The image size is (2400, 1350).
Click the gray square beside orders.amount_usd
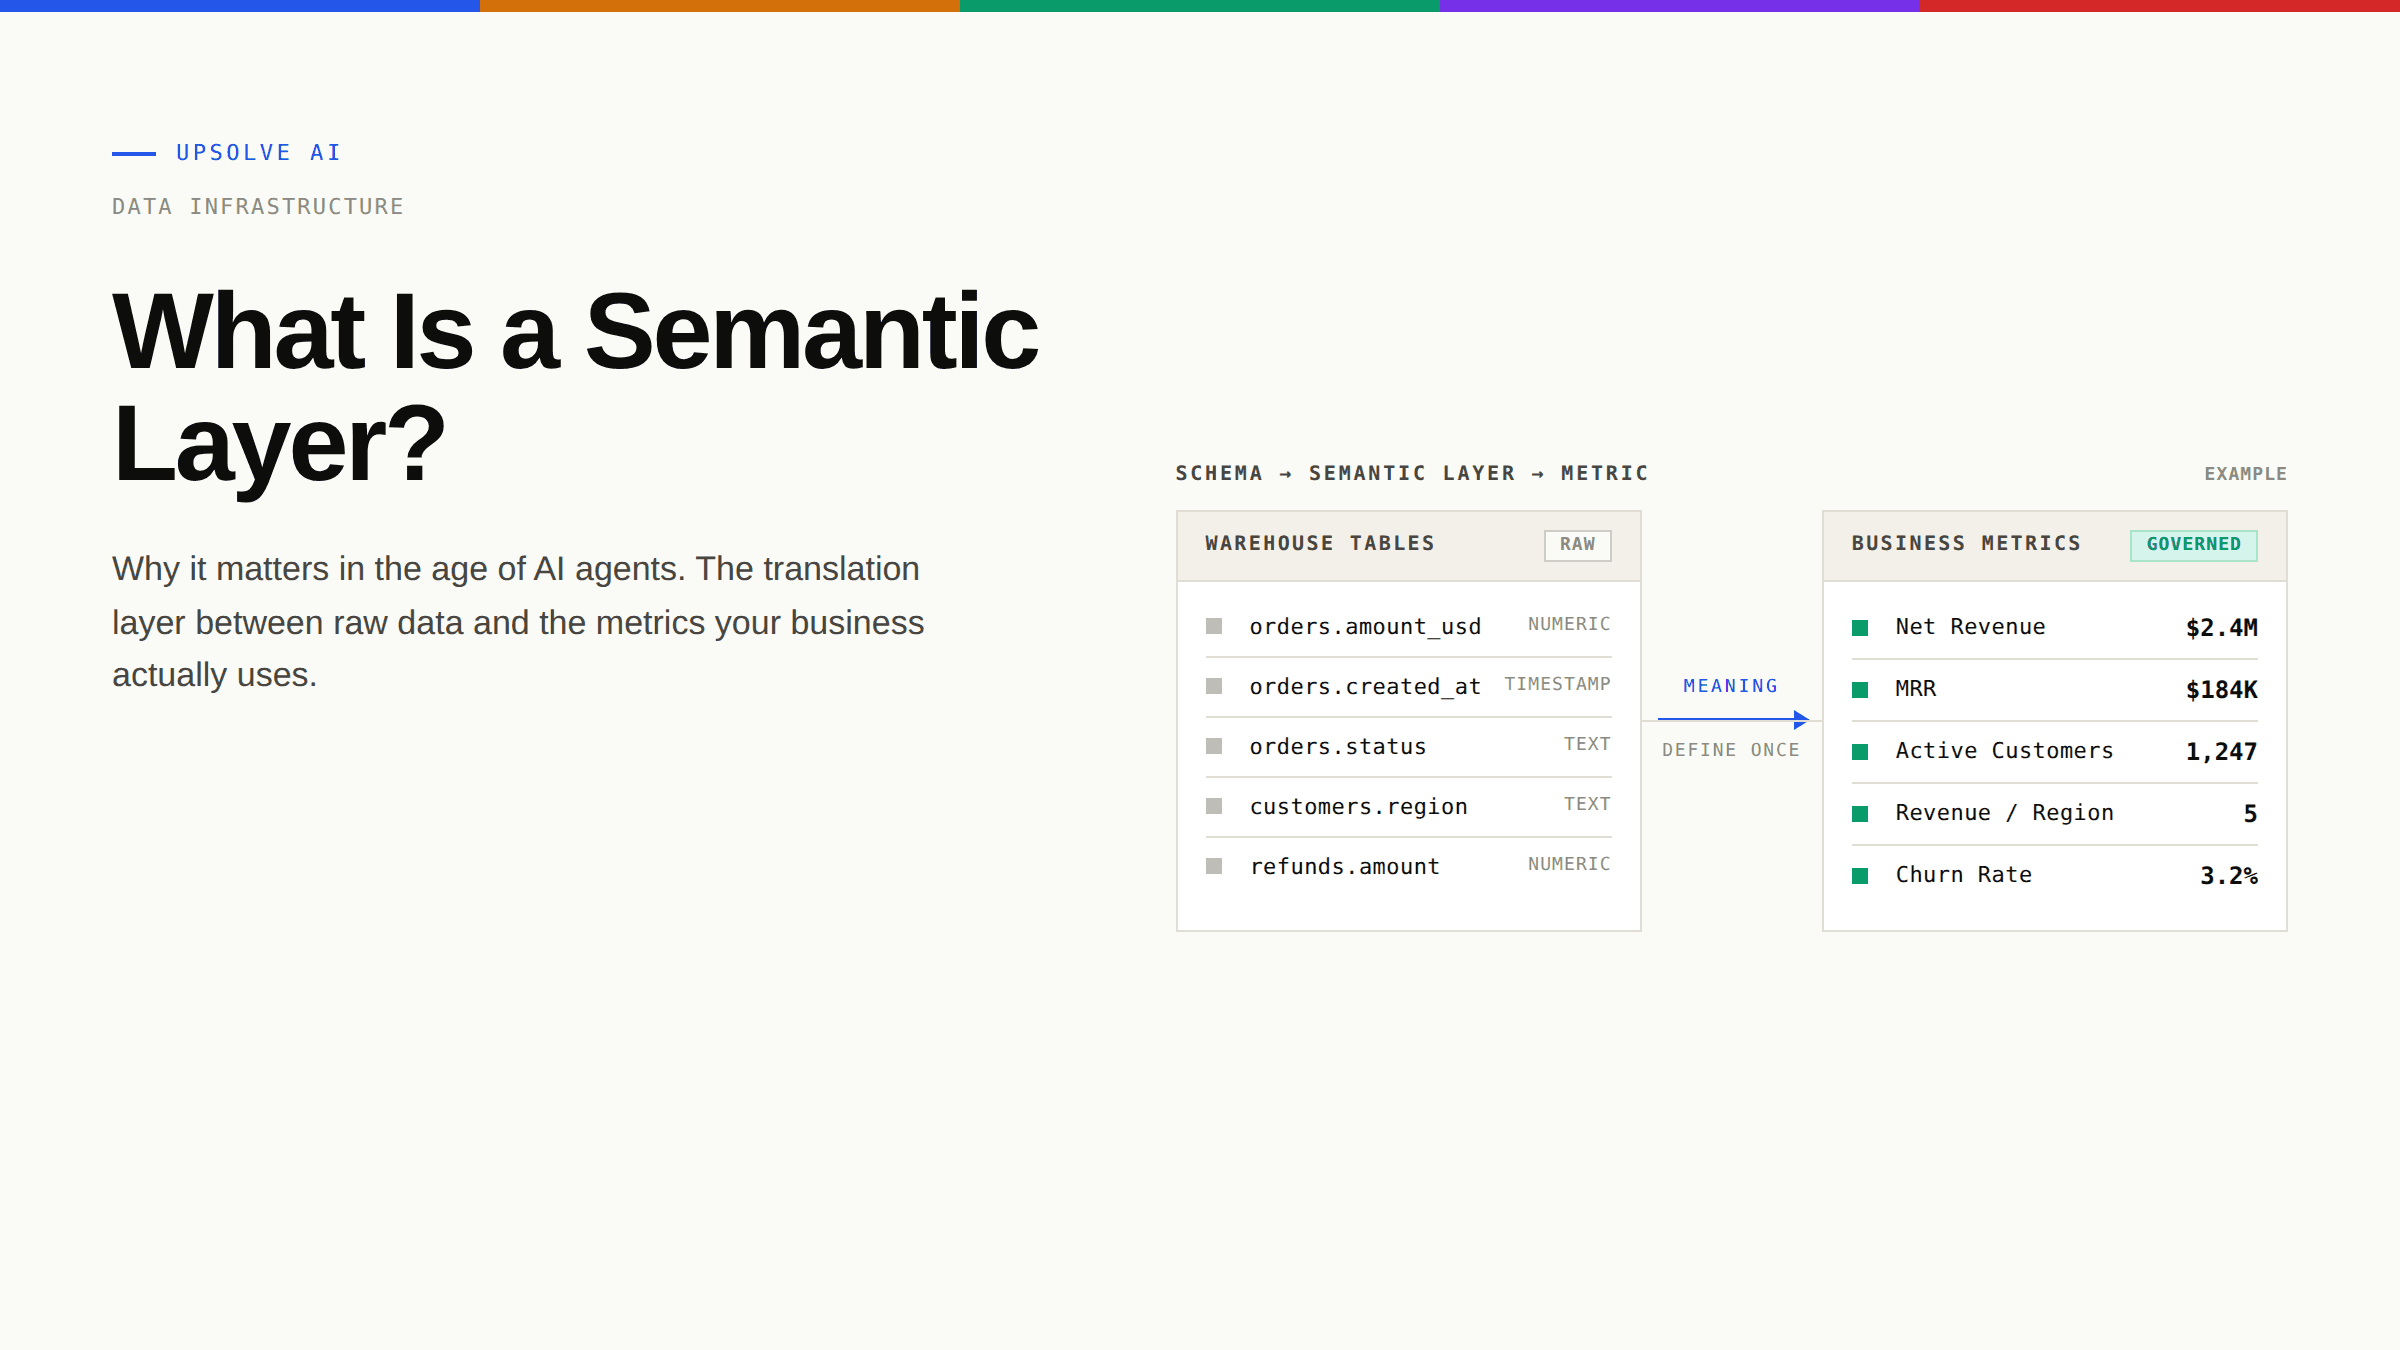(x=1214, y=626)
